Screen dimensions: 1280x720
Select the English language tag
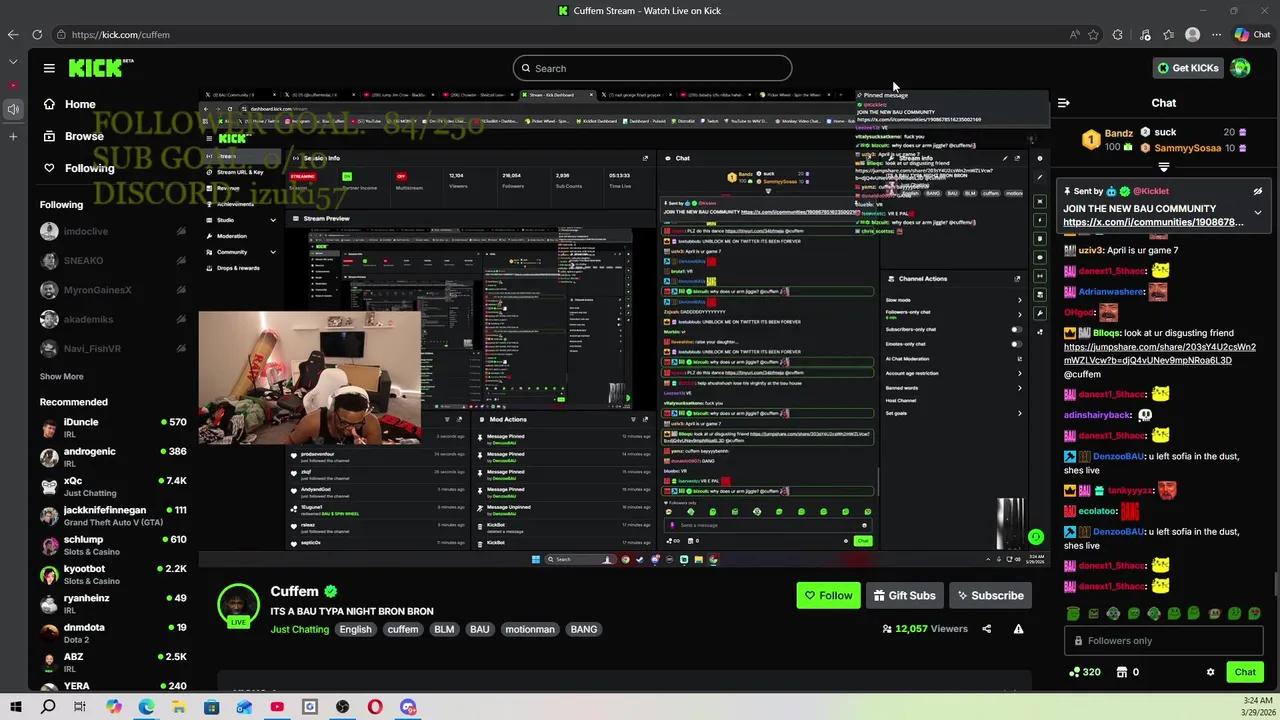coord(355,629)
